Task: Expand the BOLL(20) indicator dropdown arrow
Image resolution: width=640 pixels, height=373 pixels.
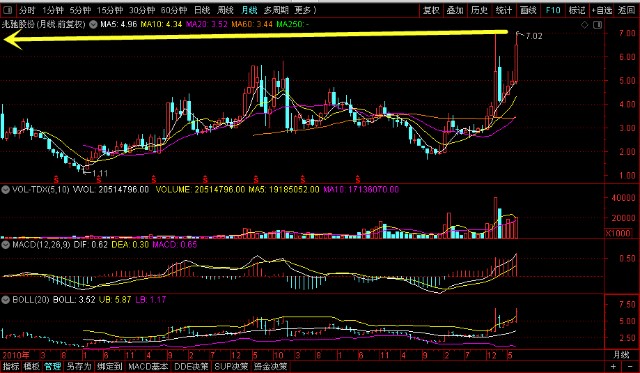Action: coord(6,300)
